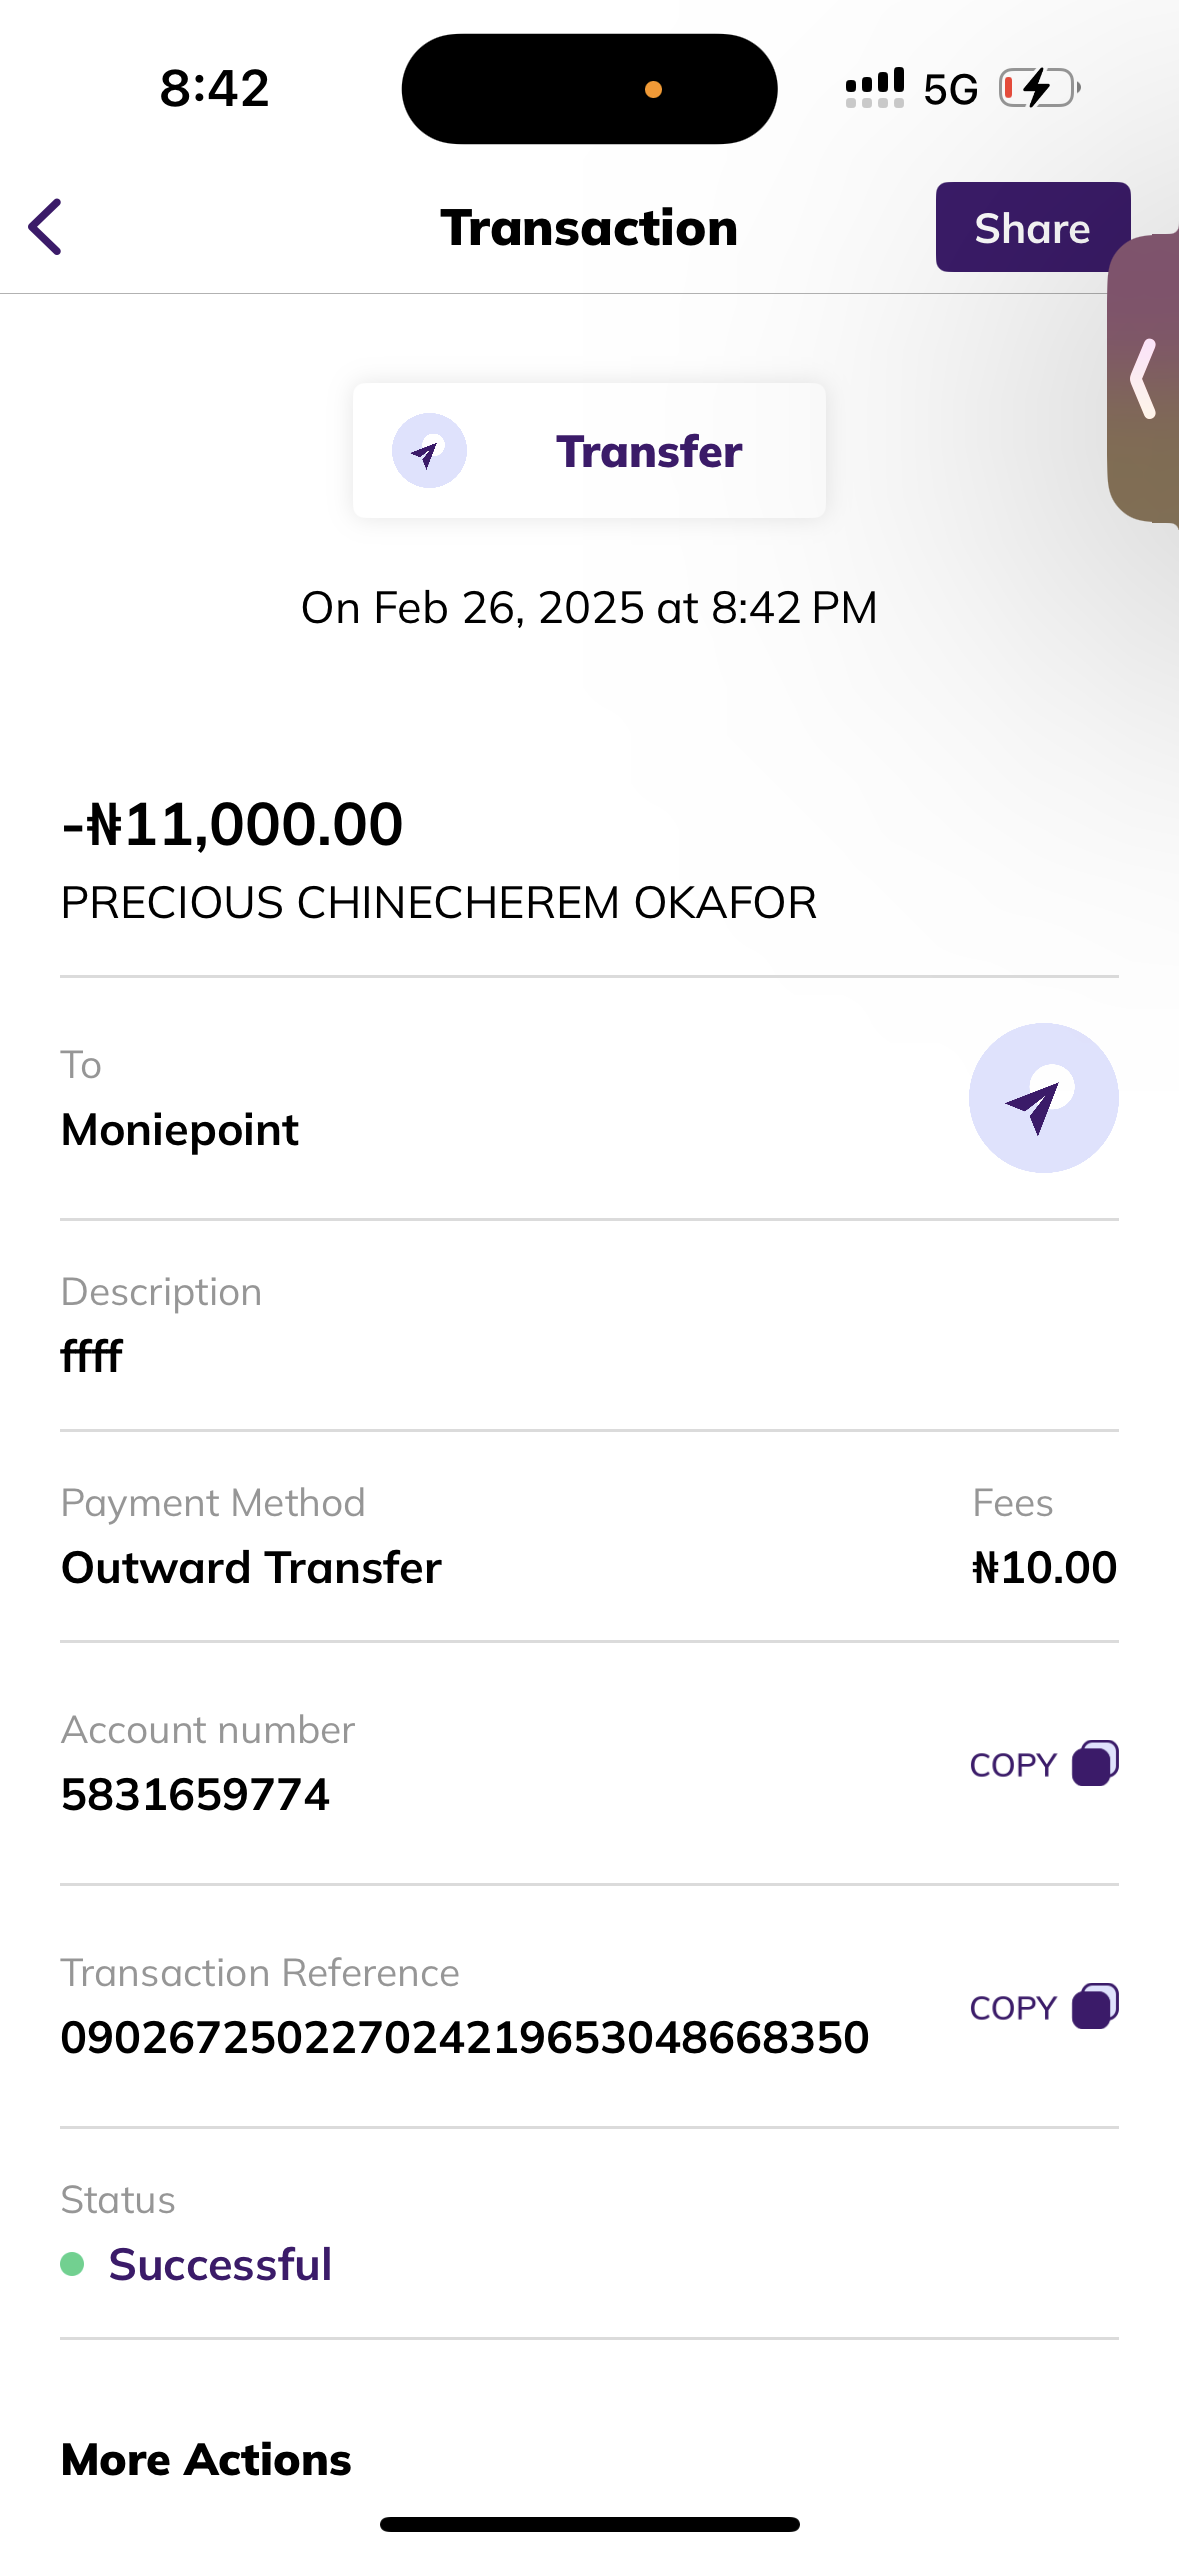Tap the home indicator bar
The image size is (1179, 2556).
tap(589, 2524)
